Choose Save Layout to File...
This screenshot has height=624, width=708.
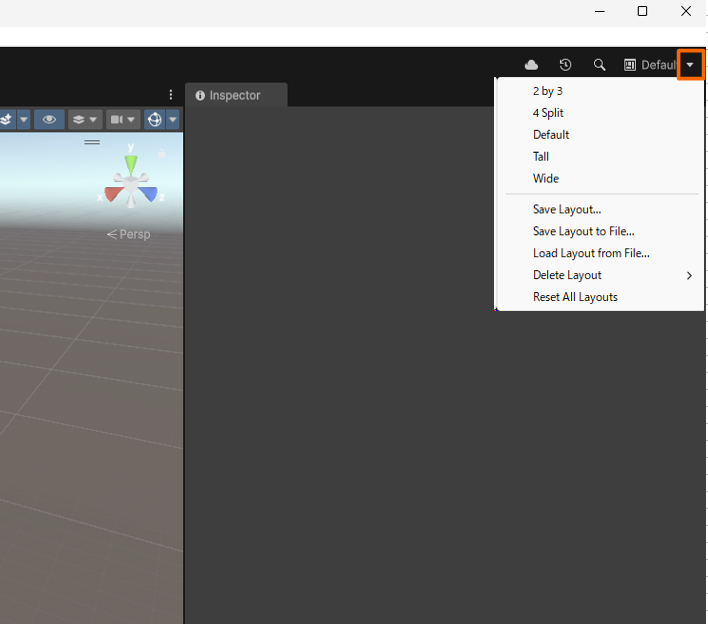(x=583, y=231)
